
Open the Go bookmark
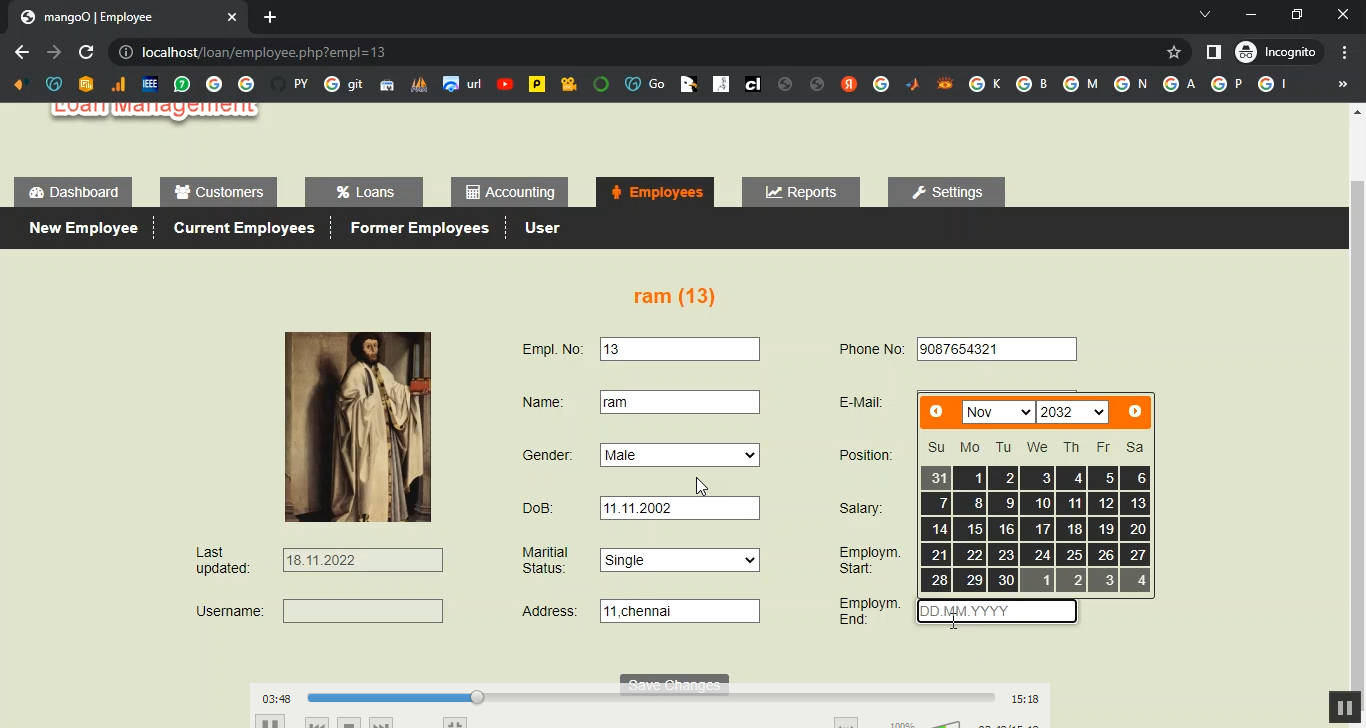(x=645, y=84)
